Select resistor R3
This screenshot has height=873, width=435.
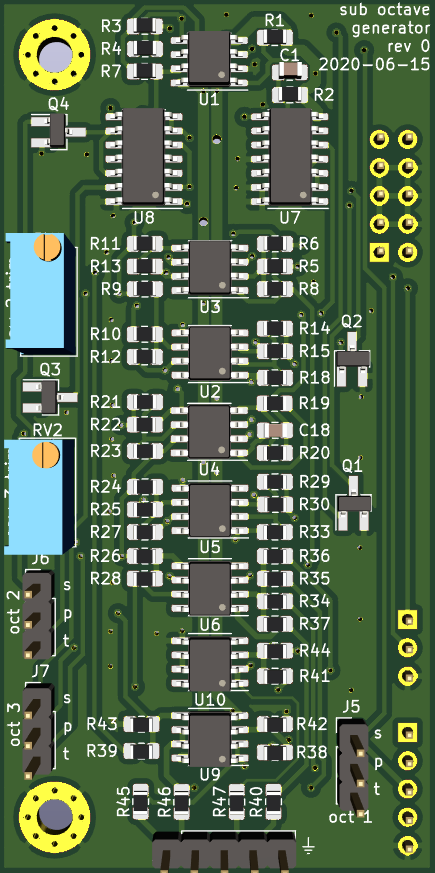[145, 26]
